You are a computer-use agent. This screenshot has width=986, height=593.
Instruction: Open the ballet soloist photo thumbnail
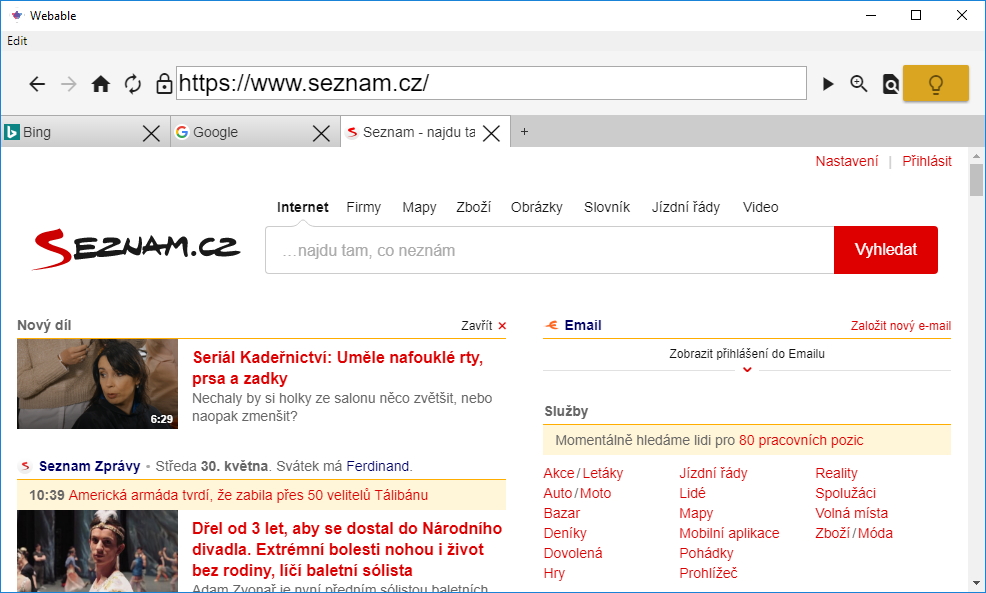97,551
